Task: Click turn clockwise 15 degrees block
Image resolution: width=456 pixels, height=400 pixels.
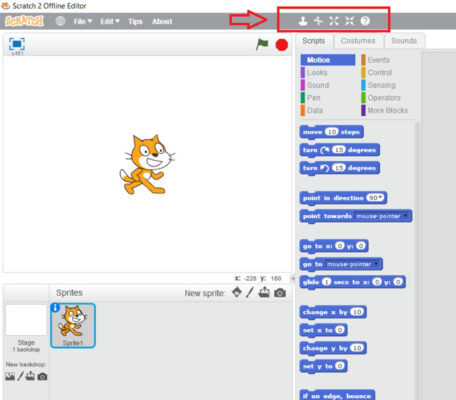Action: coord(339,150)
